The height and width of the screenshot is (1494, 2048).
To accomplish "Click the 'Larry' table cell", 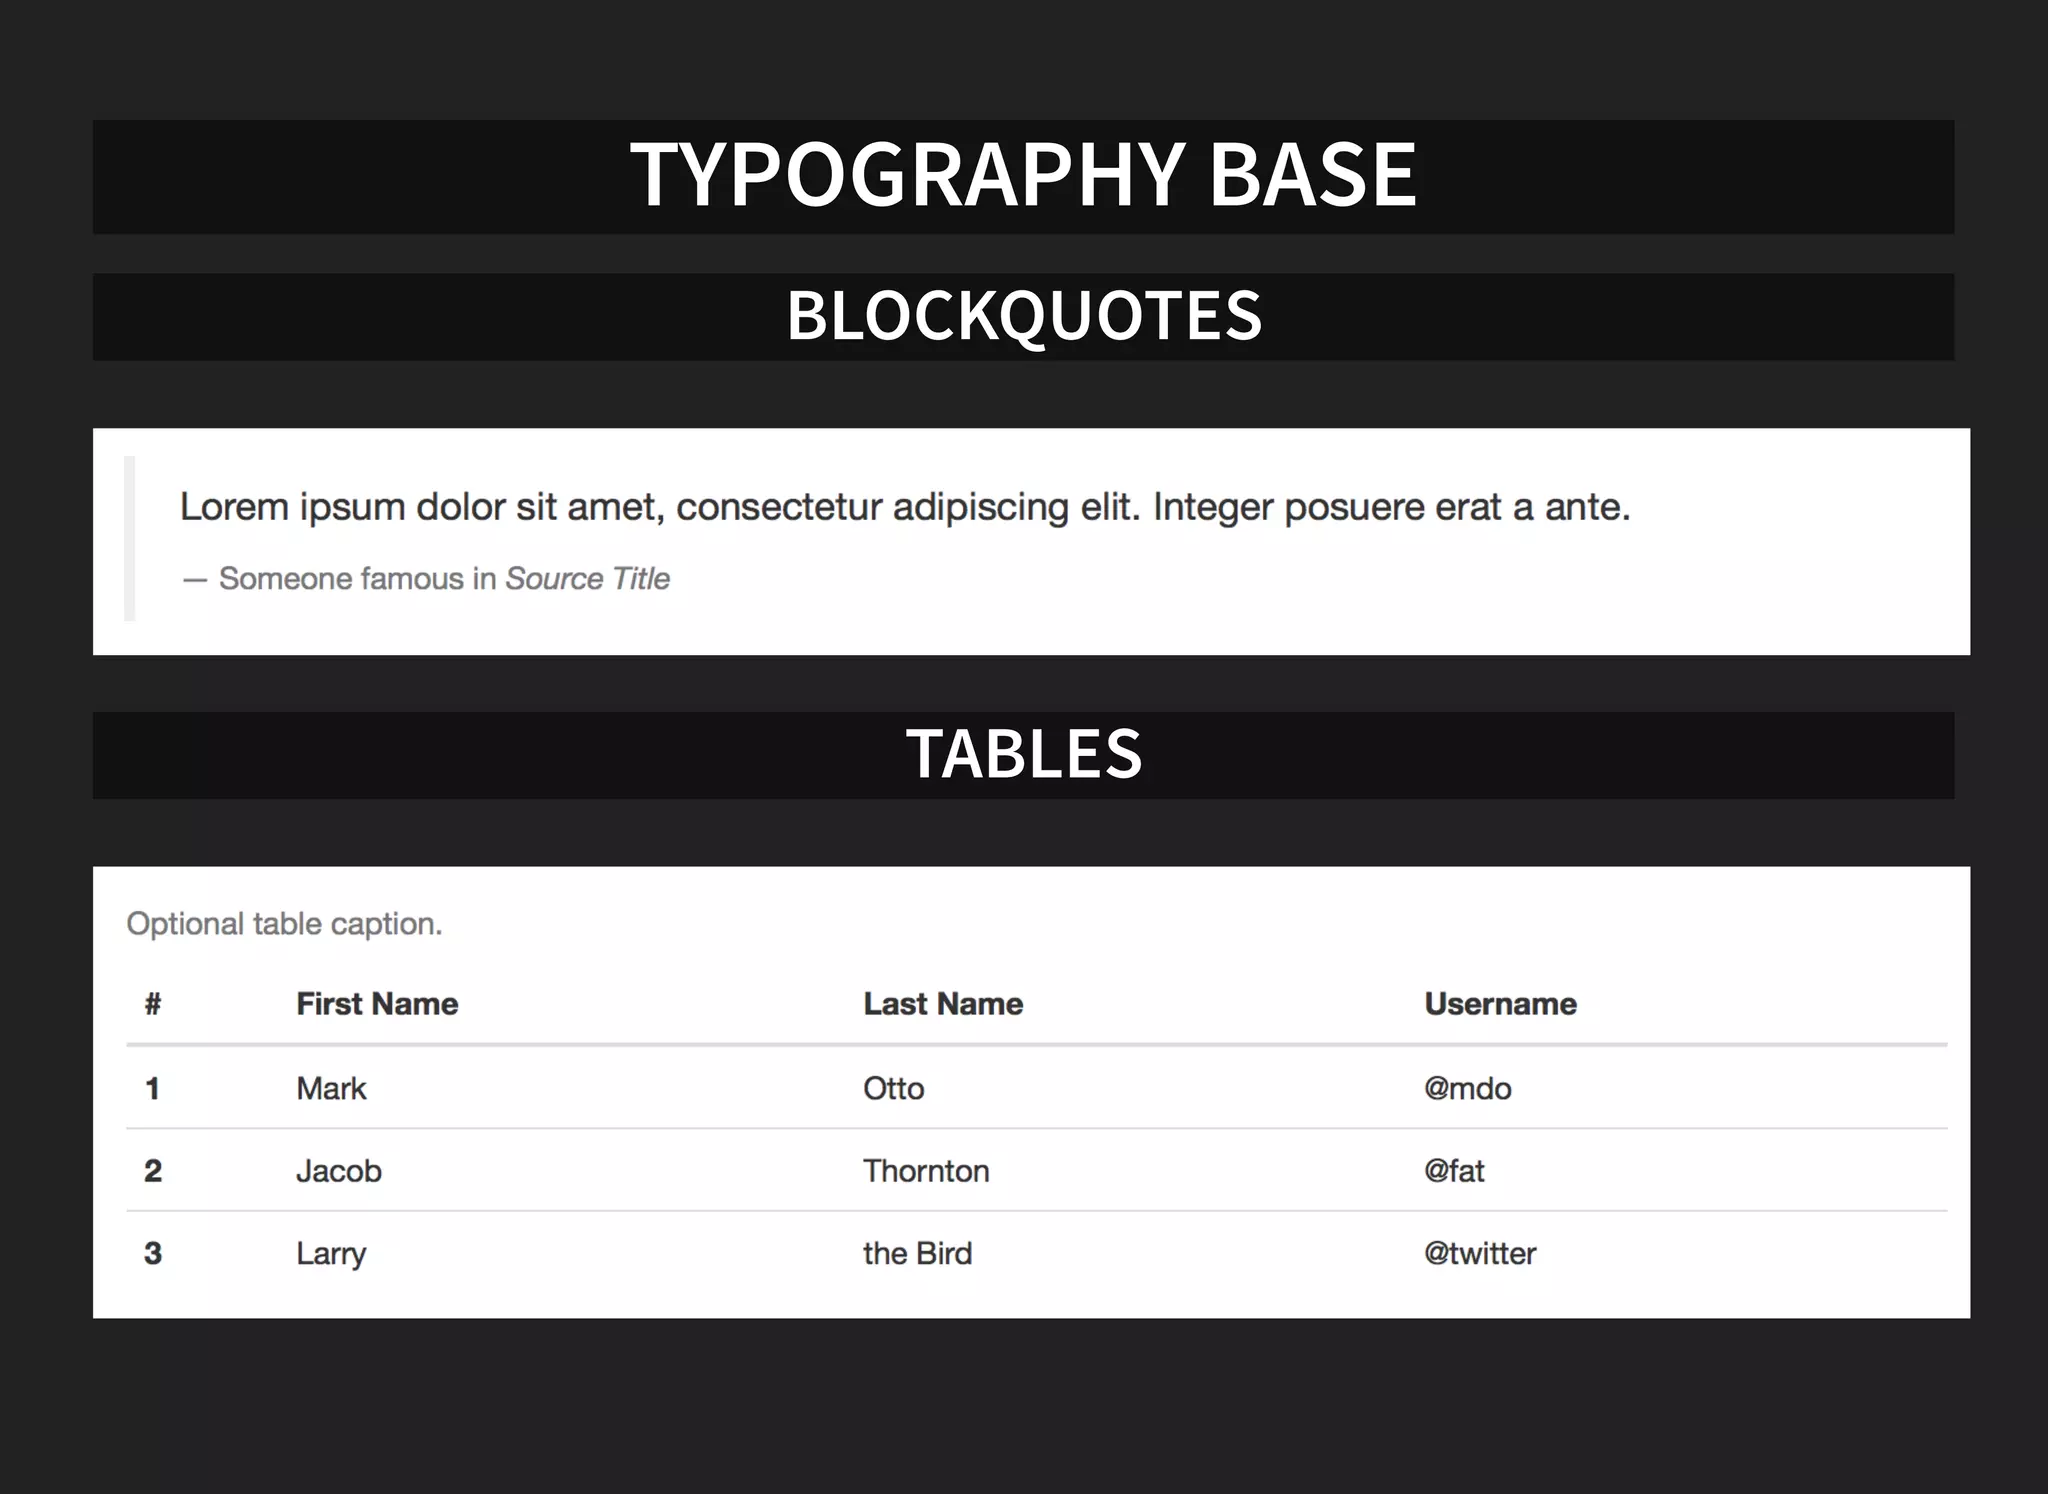I will click(331, 1254).
